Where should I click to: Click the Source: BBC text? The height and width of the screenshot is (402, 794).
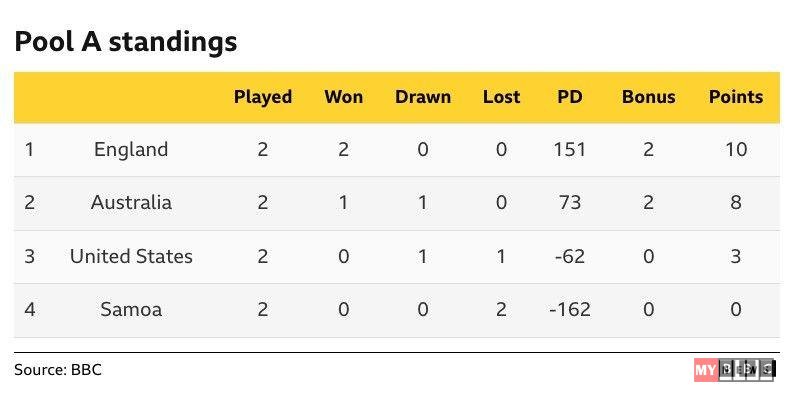tap(58, 370)
